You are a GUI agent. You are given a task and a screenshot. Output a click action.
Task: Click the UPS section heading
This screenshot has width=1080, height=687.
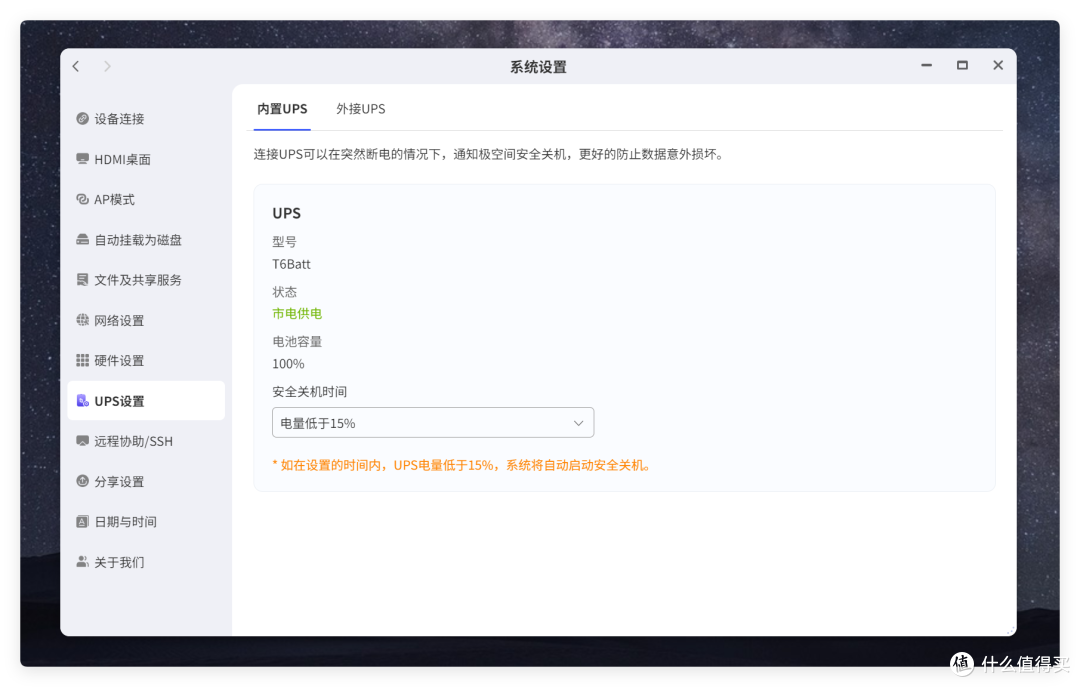coord(287,213)
